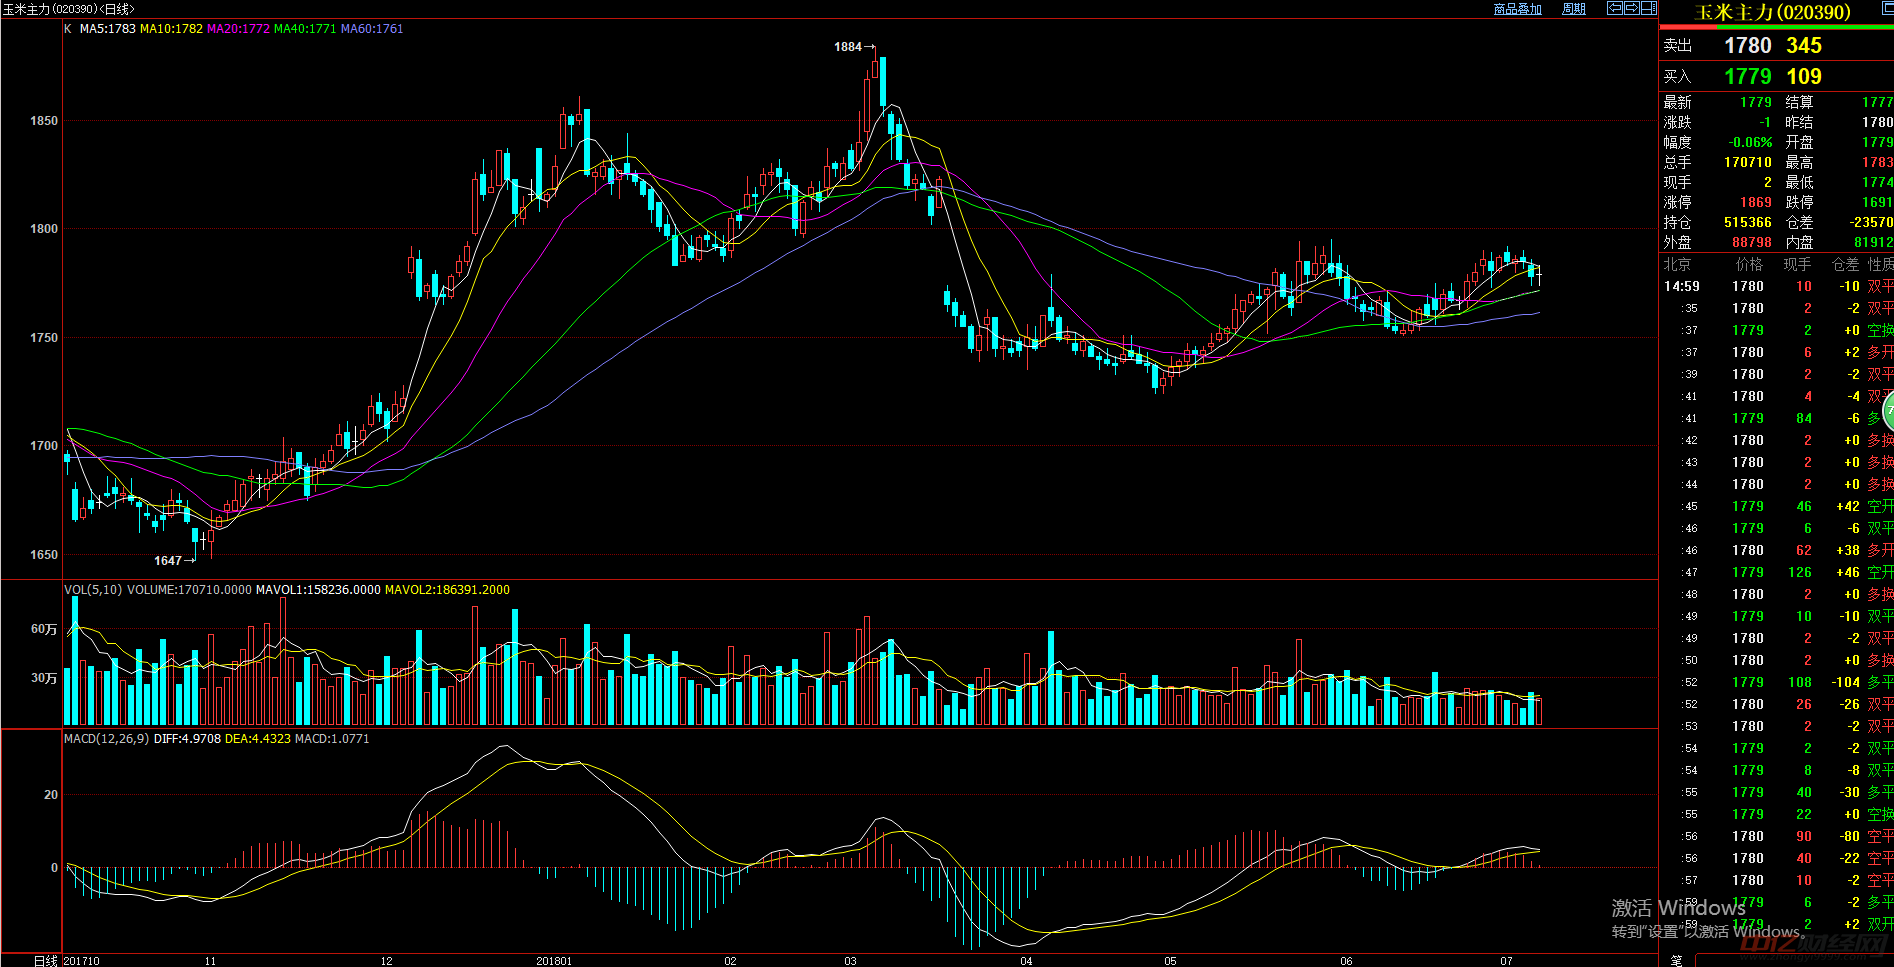Click the right arrow navigation icon

pos(1631,8)
